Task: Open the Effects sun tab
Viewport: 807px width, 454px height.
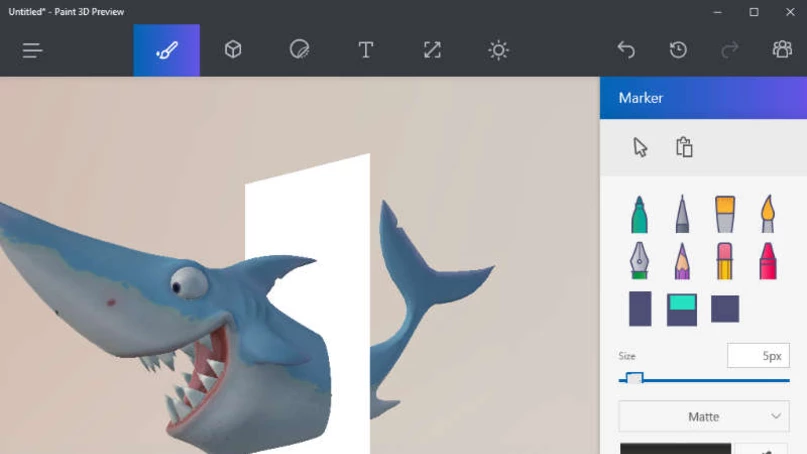Action: tap(498, 50)
